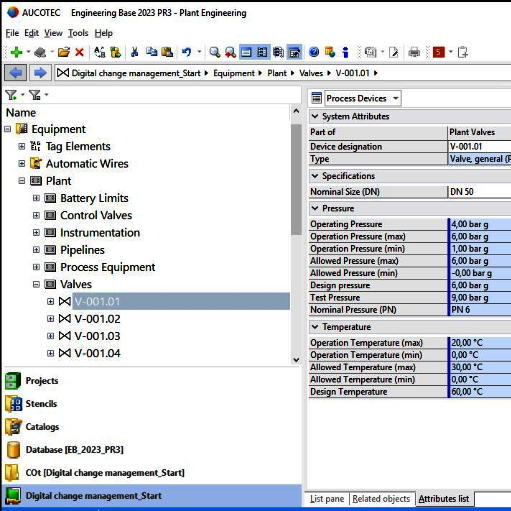Collapse the Specifications section
Viewport: 511px width, 511px height.
[315, 176]
